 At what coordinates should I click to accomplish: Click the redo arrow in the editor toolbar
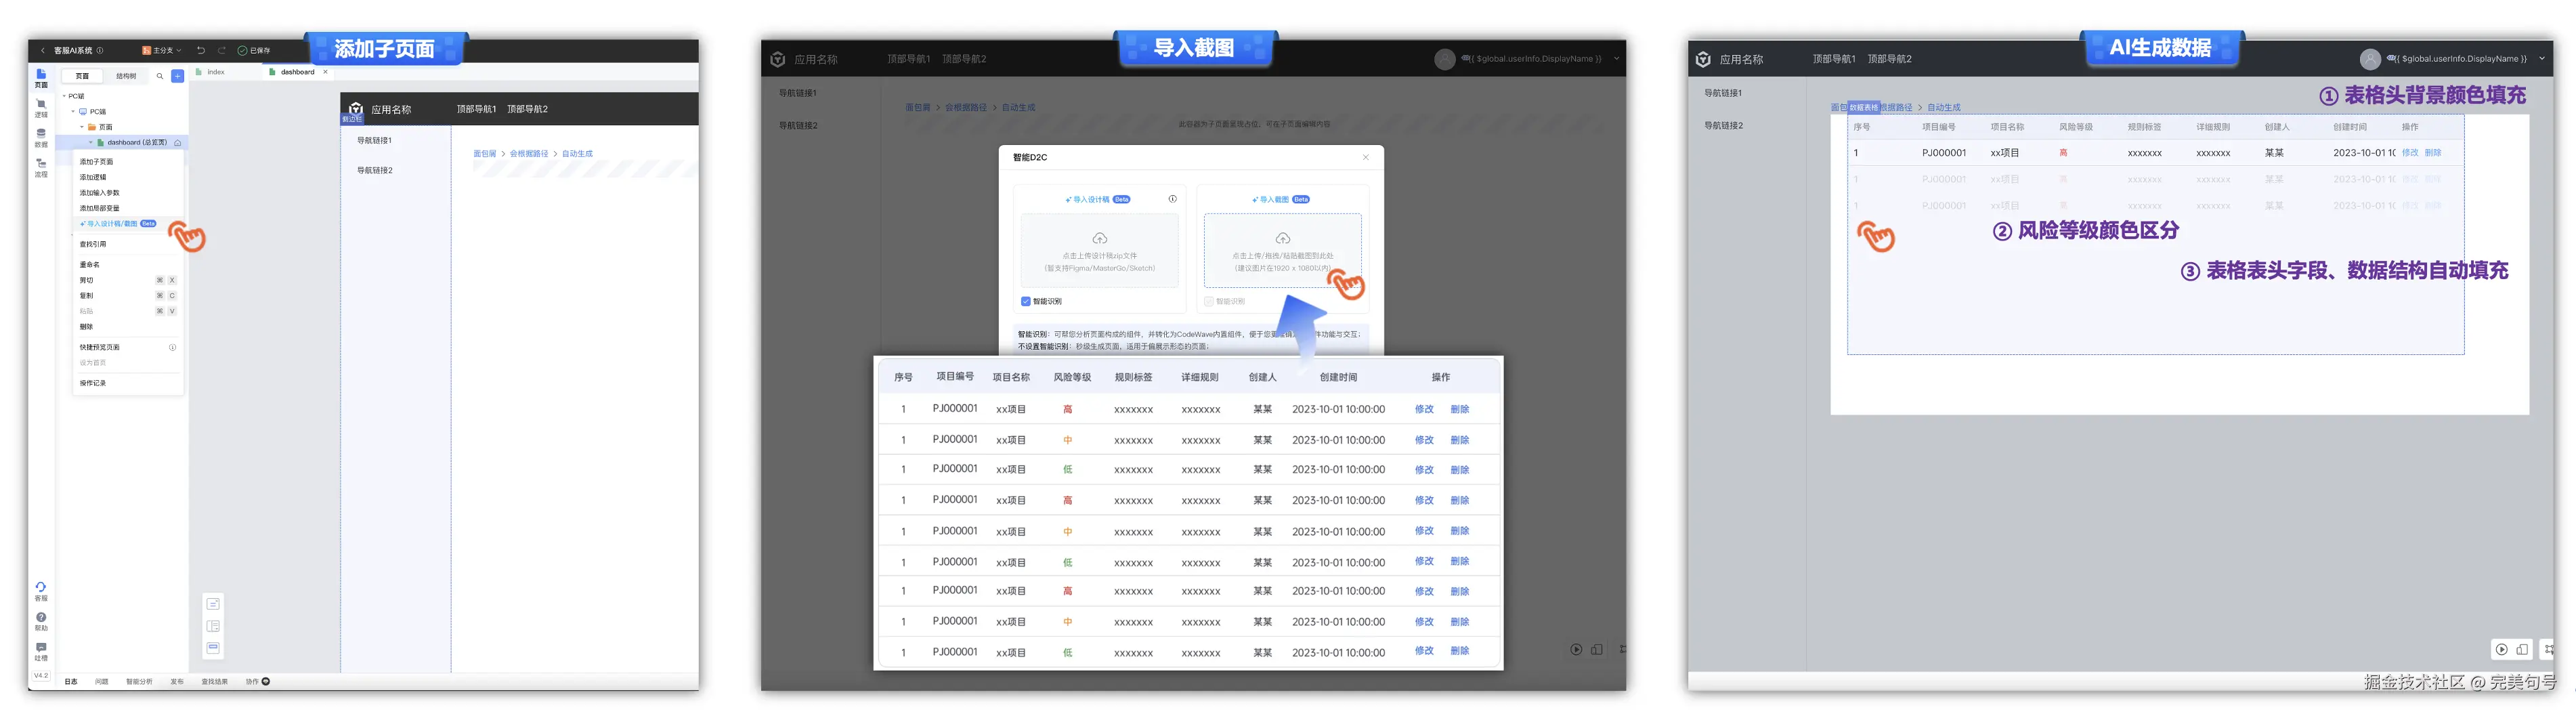tap(222, 50)
